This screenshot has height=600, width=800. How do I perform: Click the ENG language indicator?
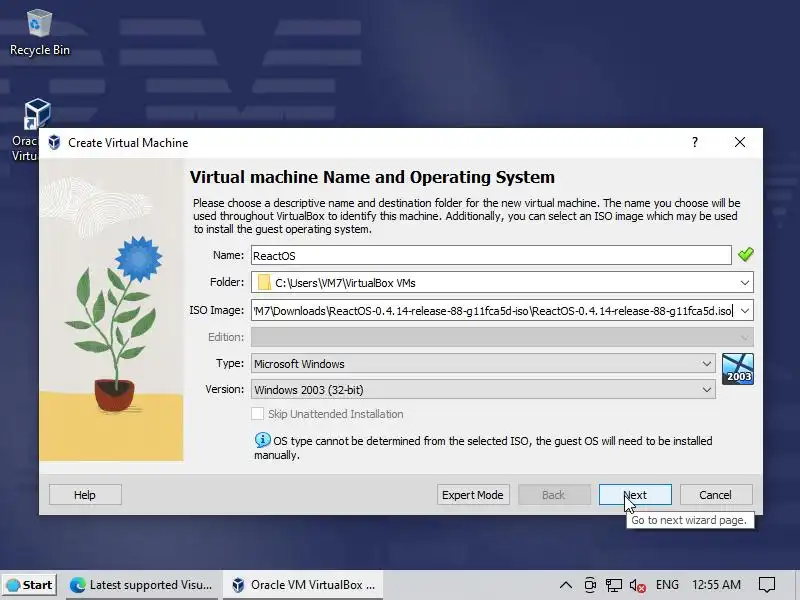click(667, 585)
